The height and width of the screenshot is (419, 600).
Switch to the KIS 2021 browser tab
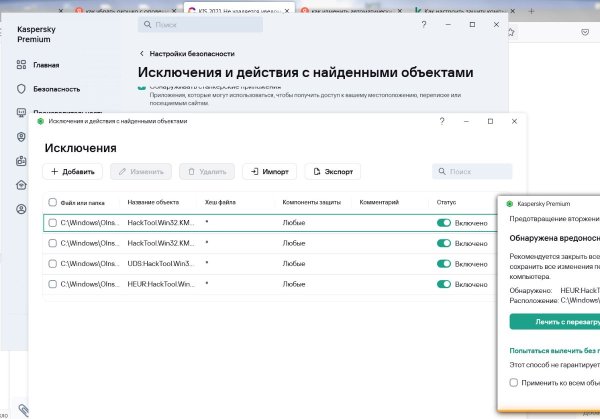(x=238, y=9)
